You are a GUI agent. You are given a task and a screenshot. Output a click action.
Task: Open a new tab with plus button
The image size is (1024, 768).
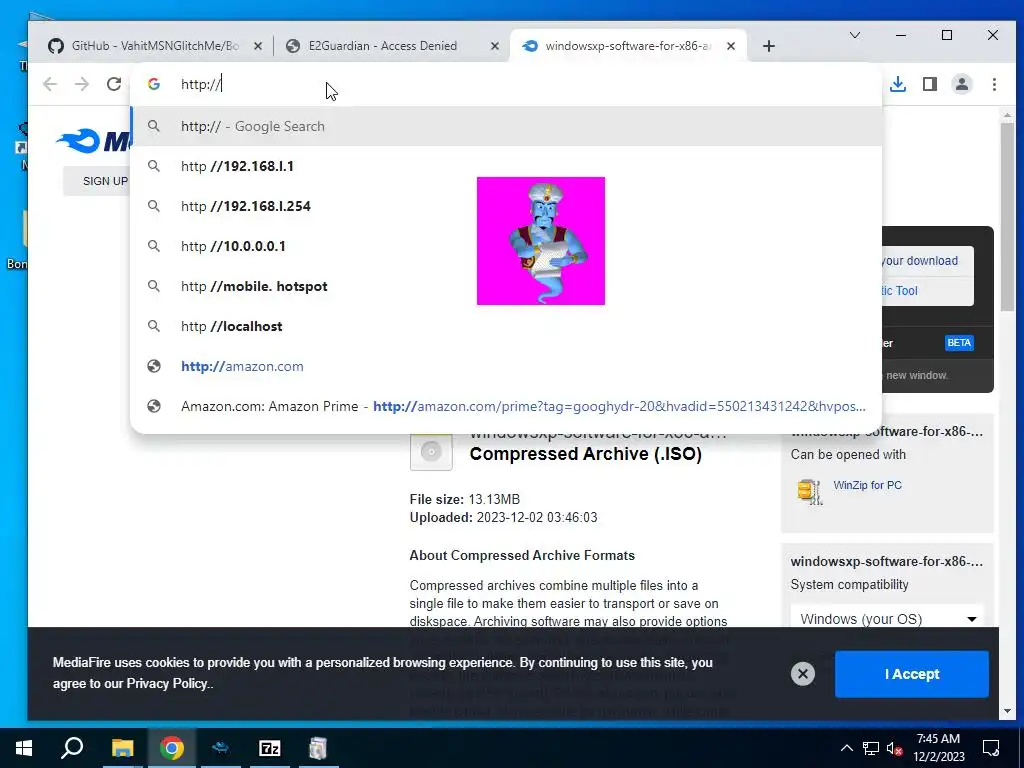(x=769, y=46)
